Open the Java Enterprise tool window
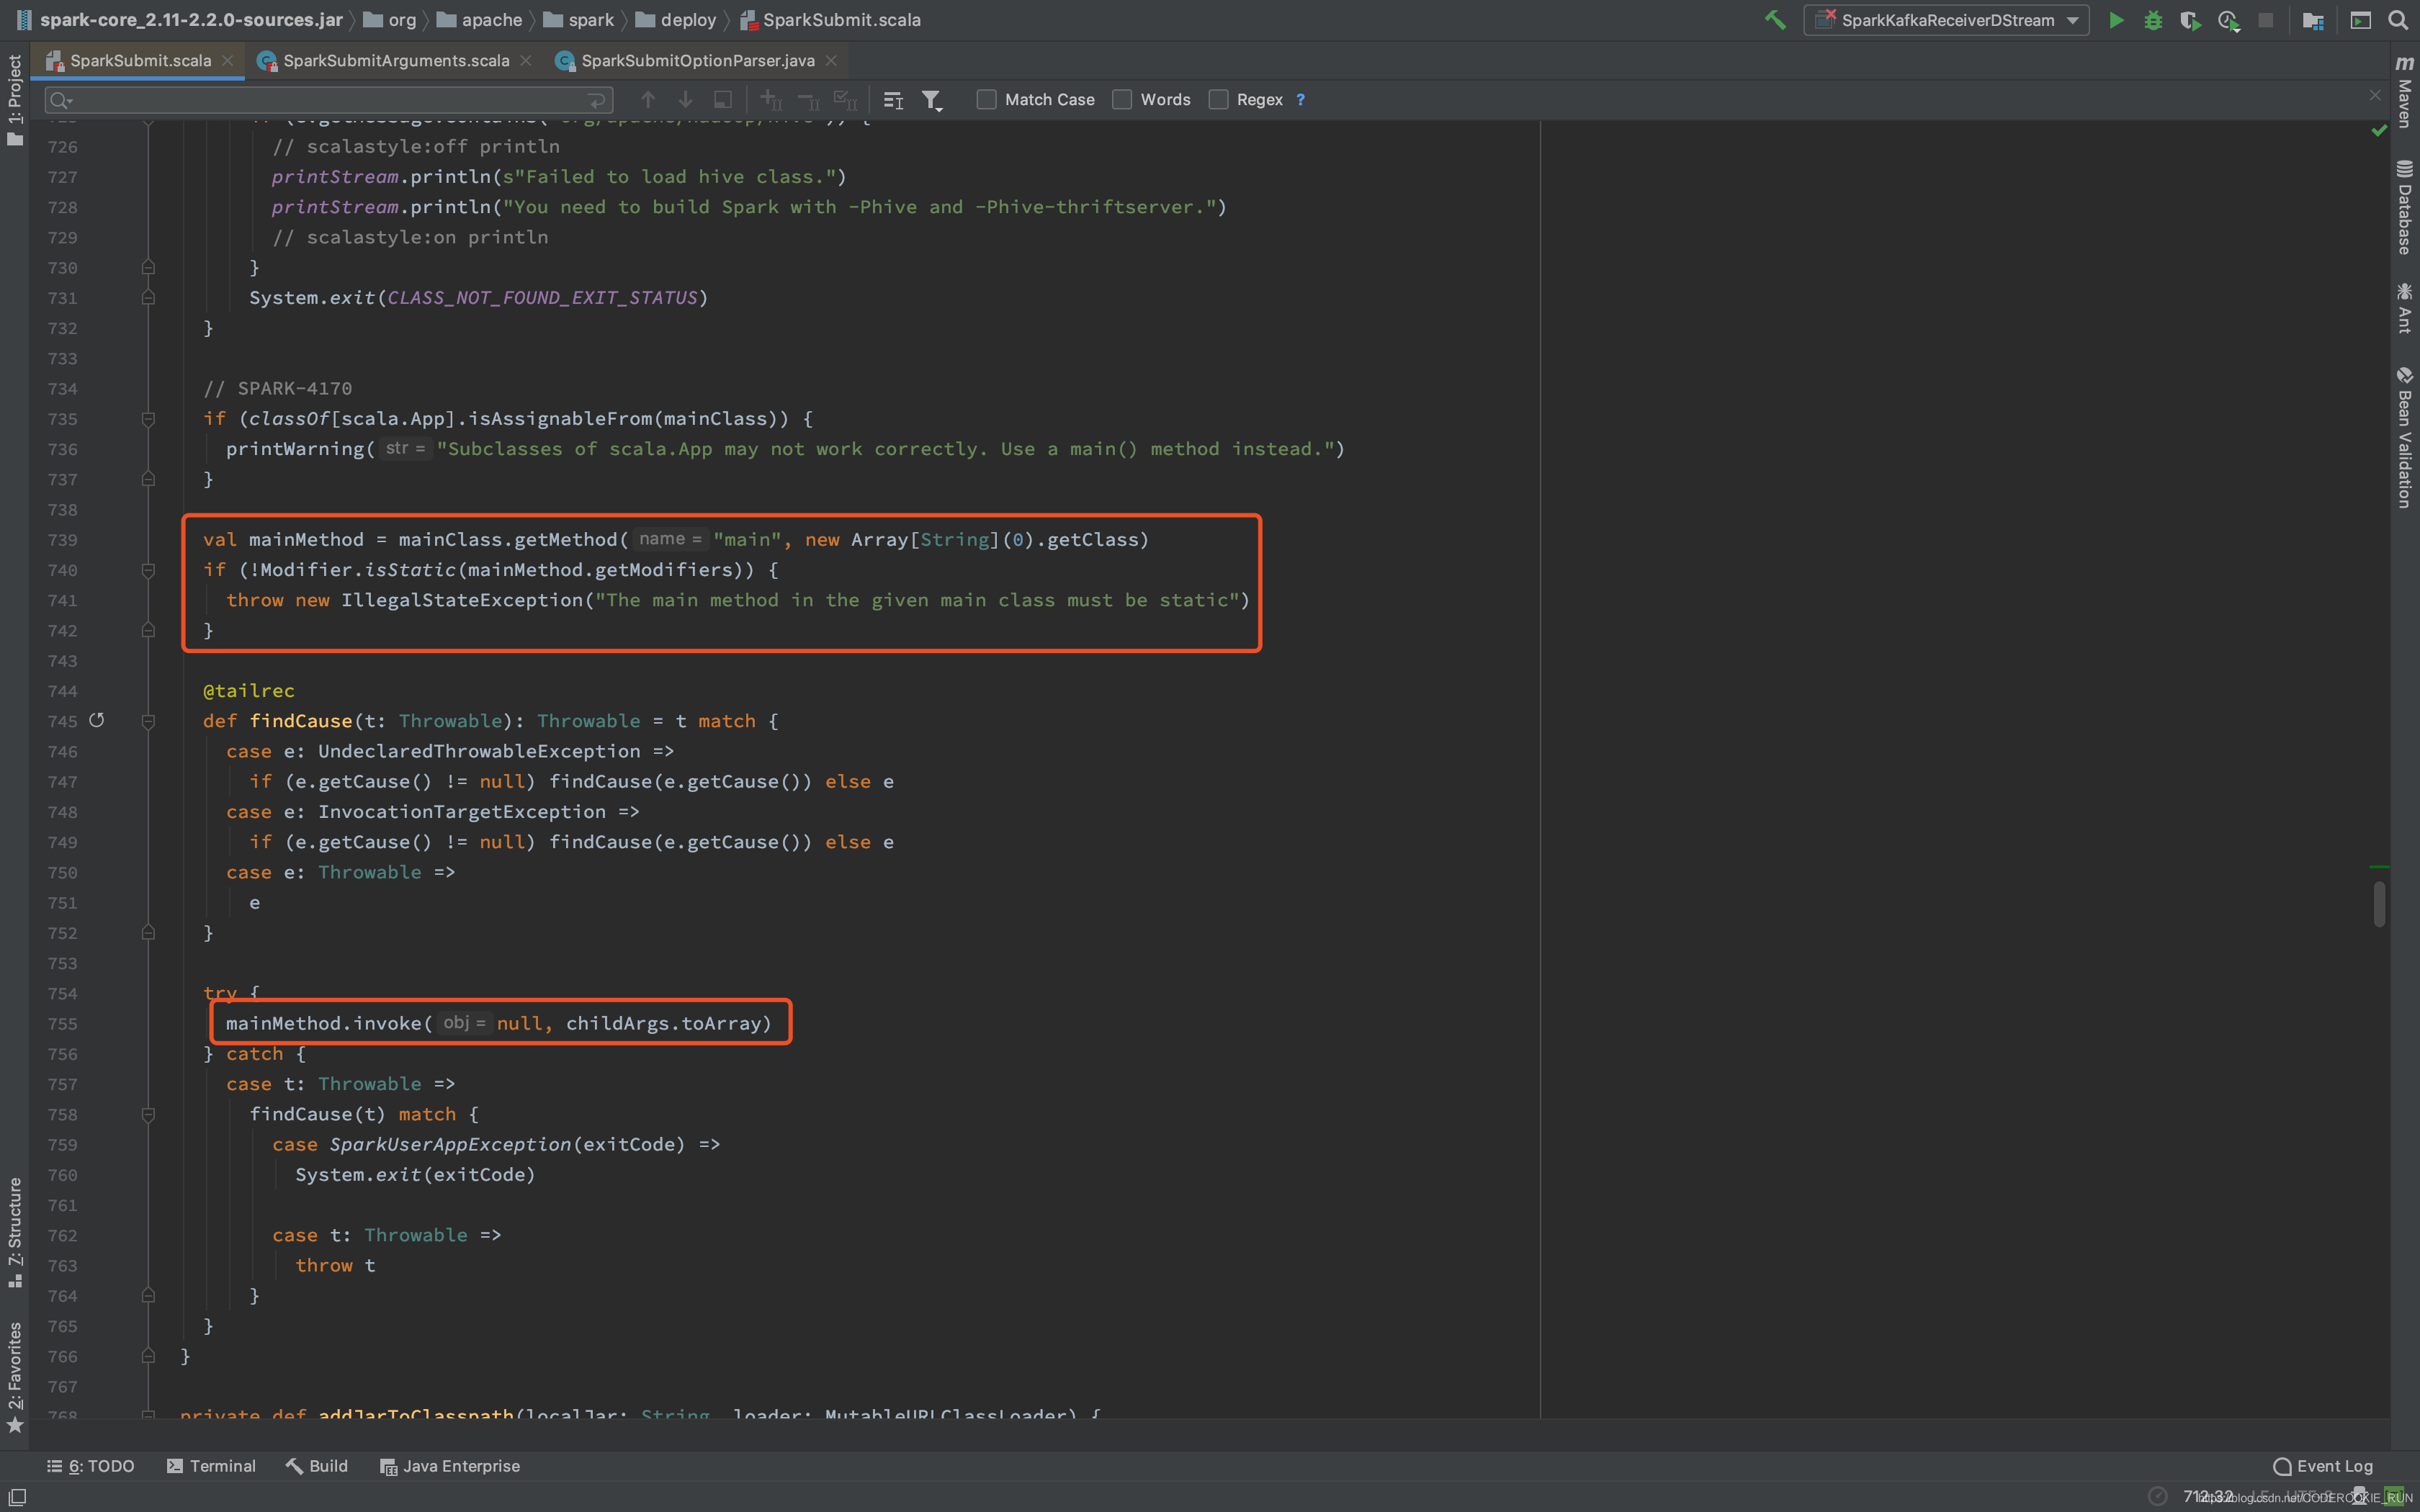 tap(450, 1466)
